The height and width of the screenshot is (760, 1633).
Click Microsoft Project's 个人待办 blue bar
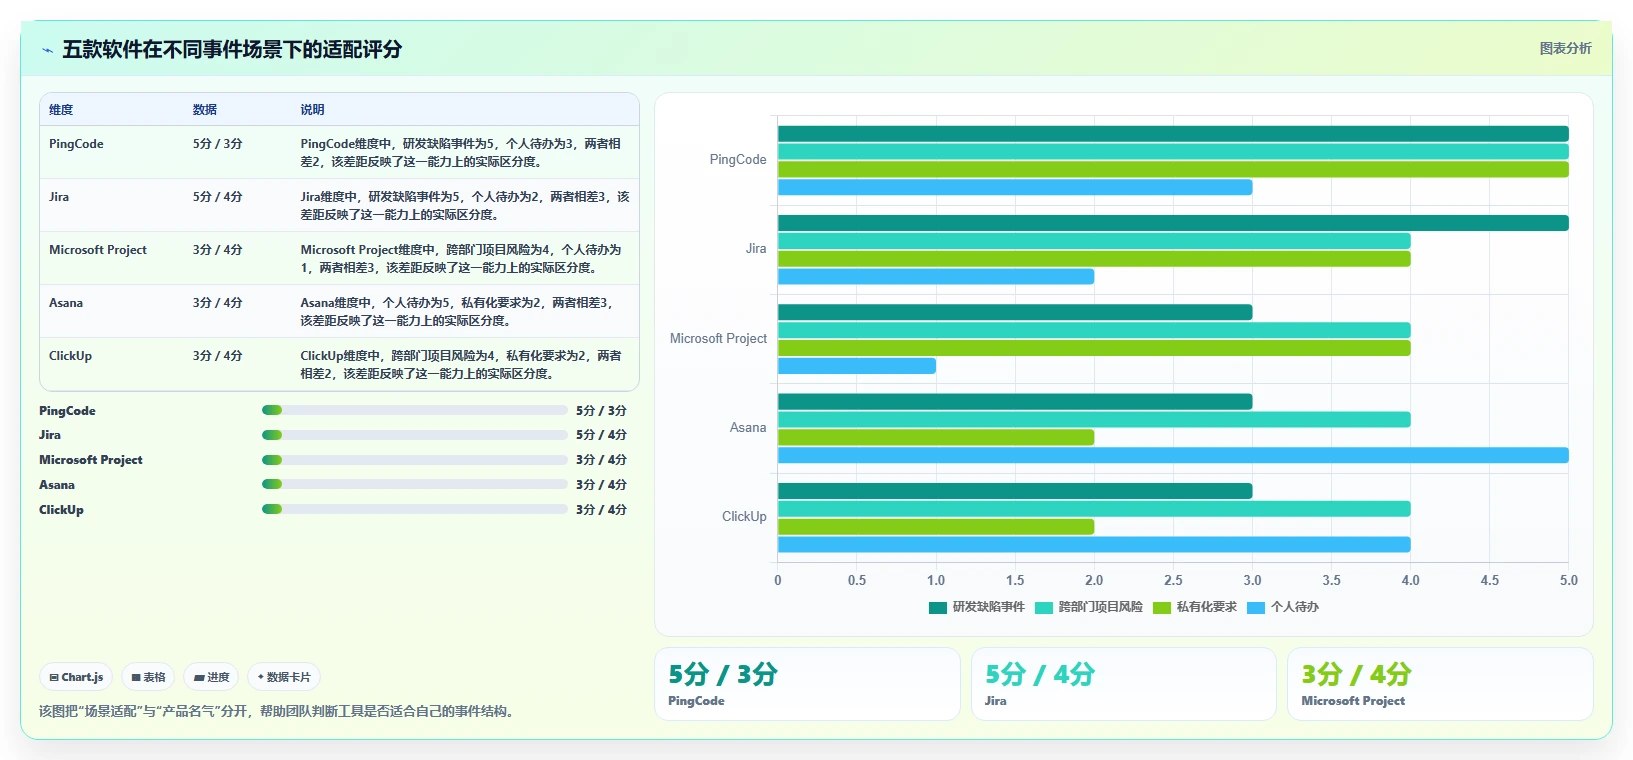click(x=857, y=366)
